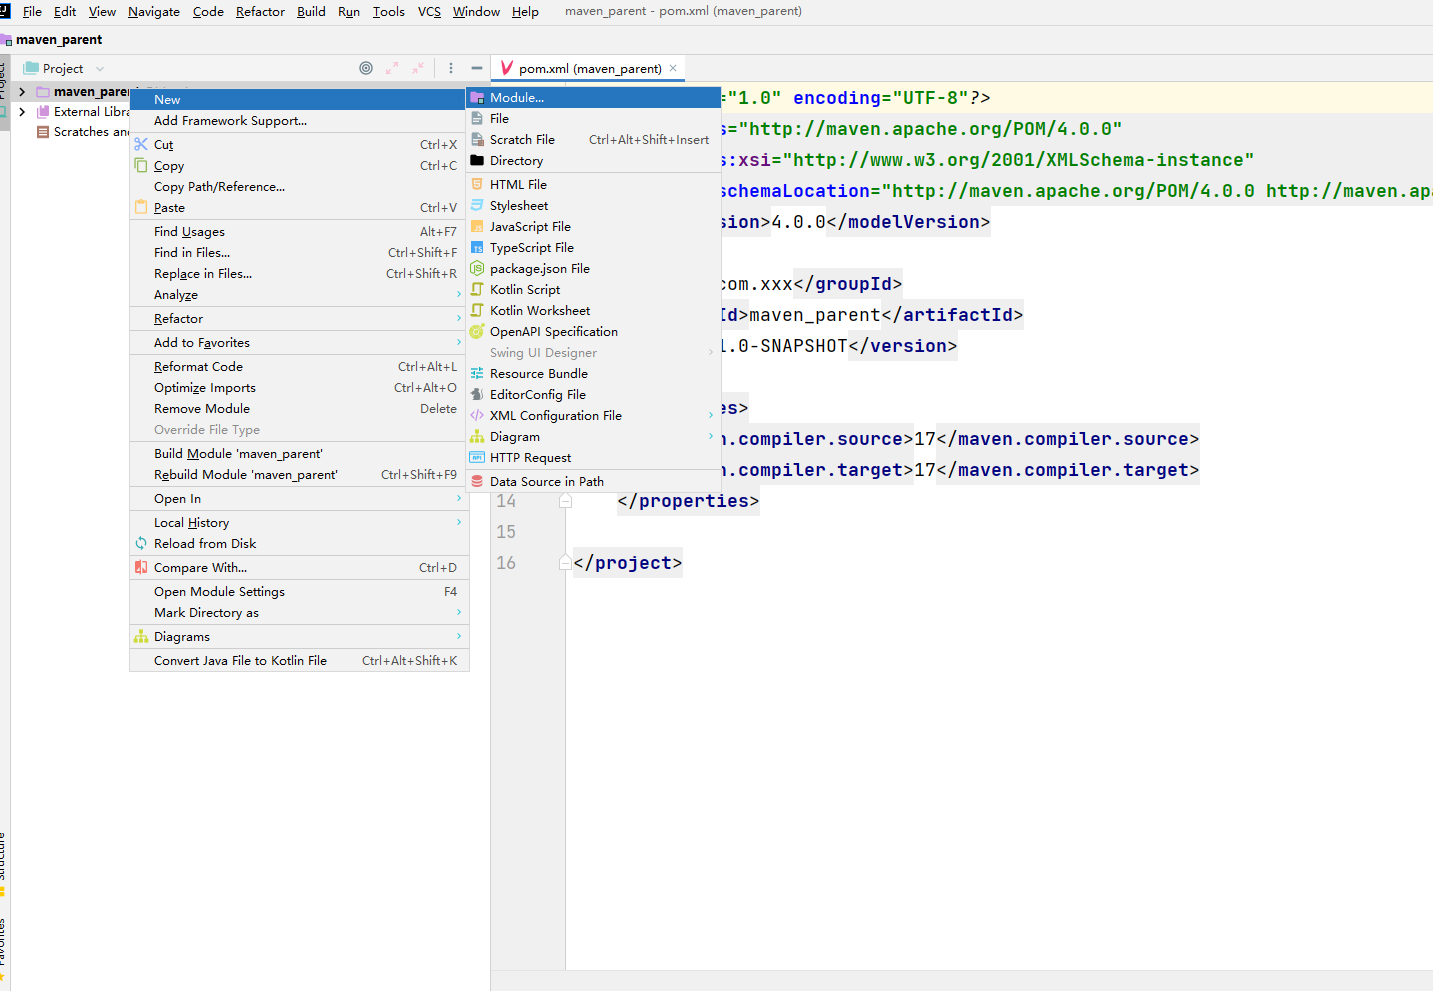1433x991 pixels.
Task: Click the Diagram submenu icon
Action: [x=477, y=437]
